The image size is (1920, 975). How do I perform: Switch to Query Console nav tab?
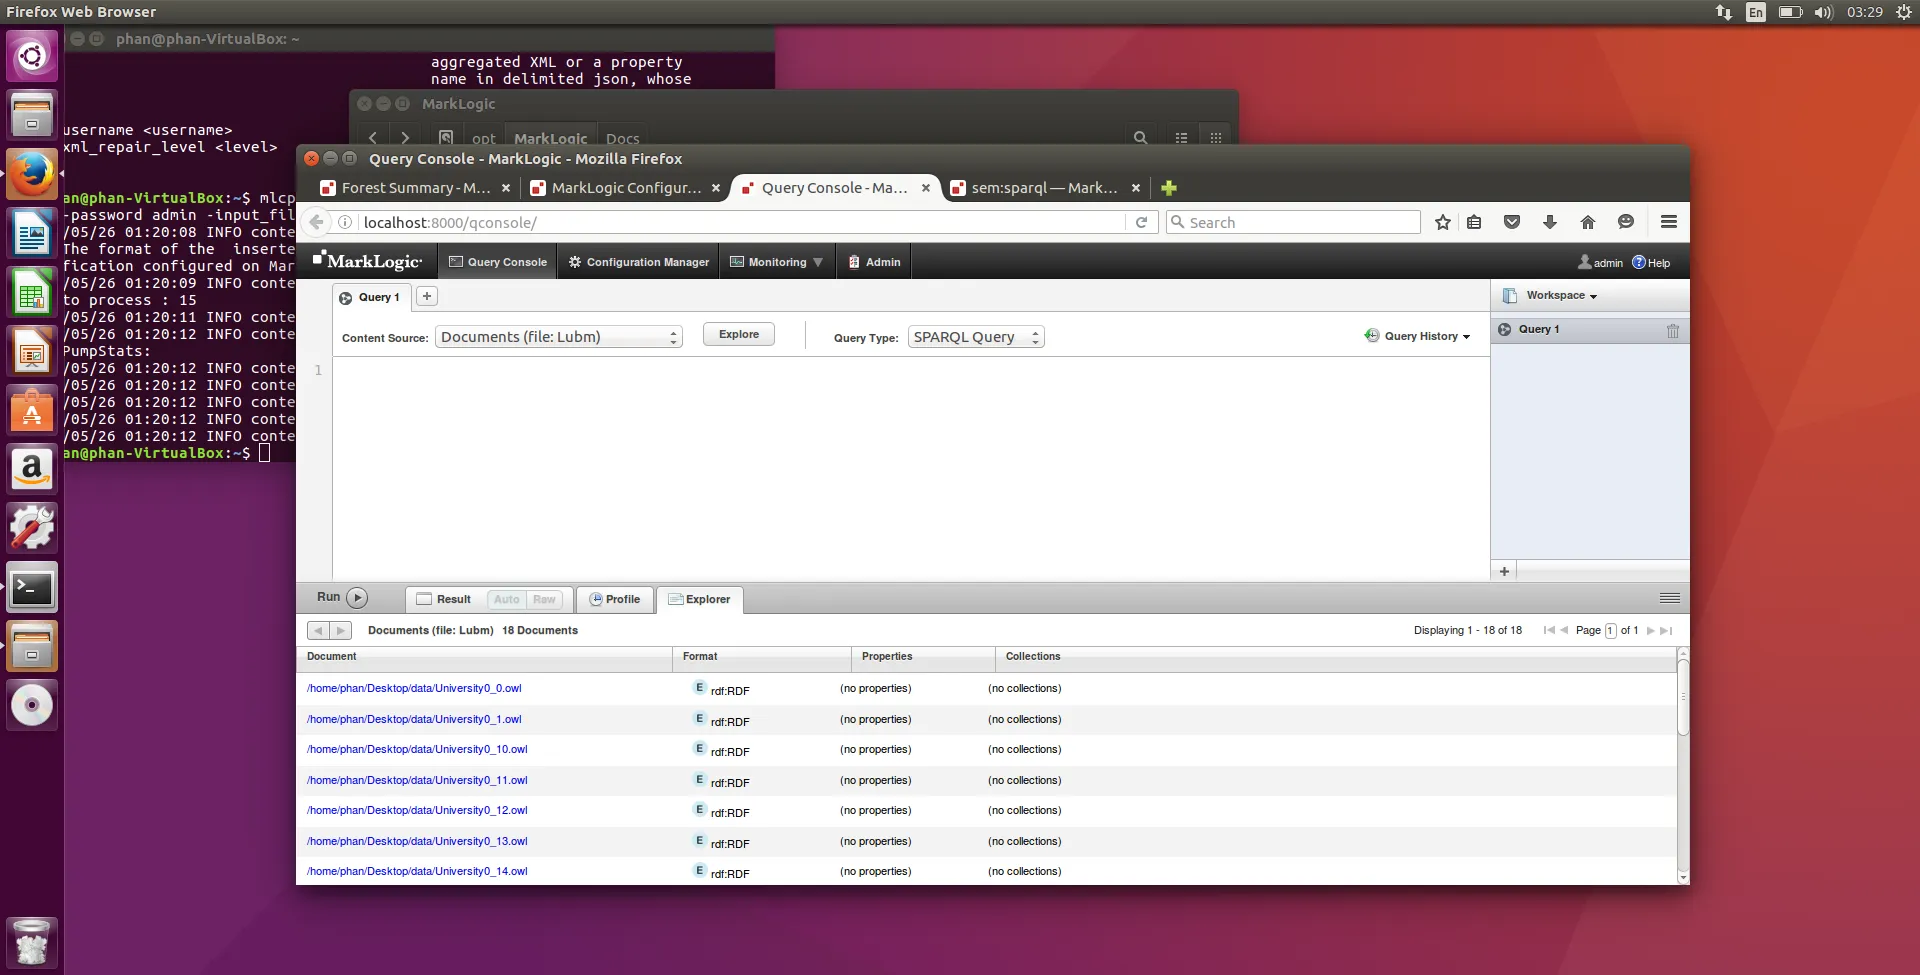pyautogui.click(x=498, y=262)
